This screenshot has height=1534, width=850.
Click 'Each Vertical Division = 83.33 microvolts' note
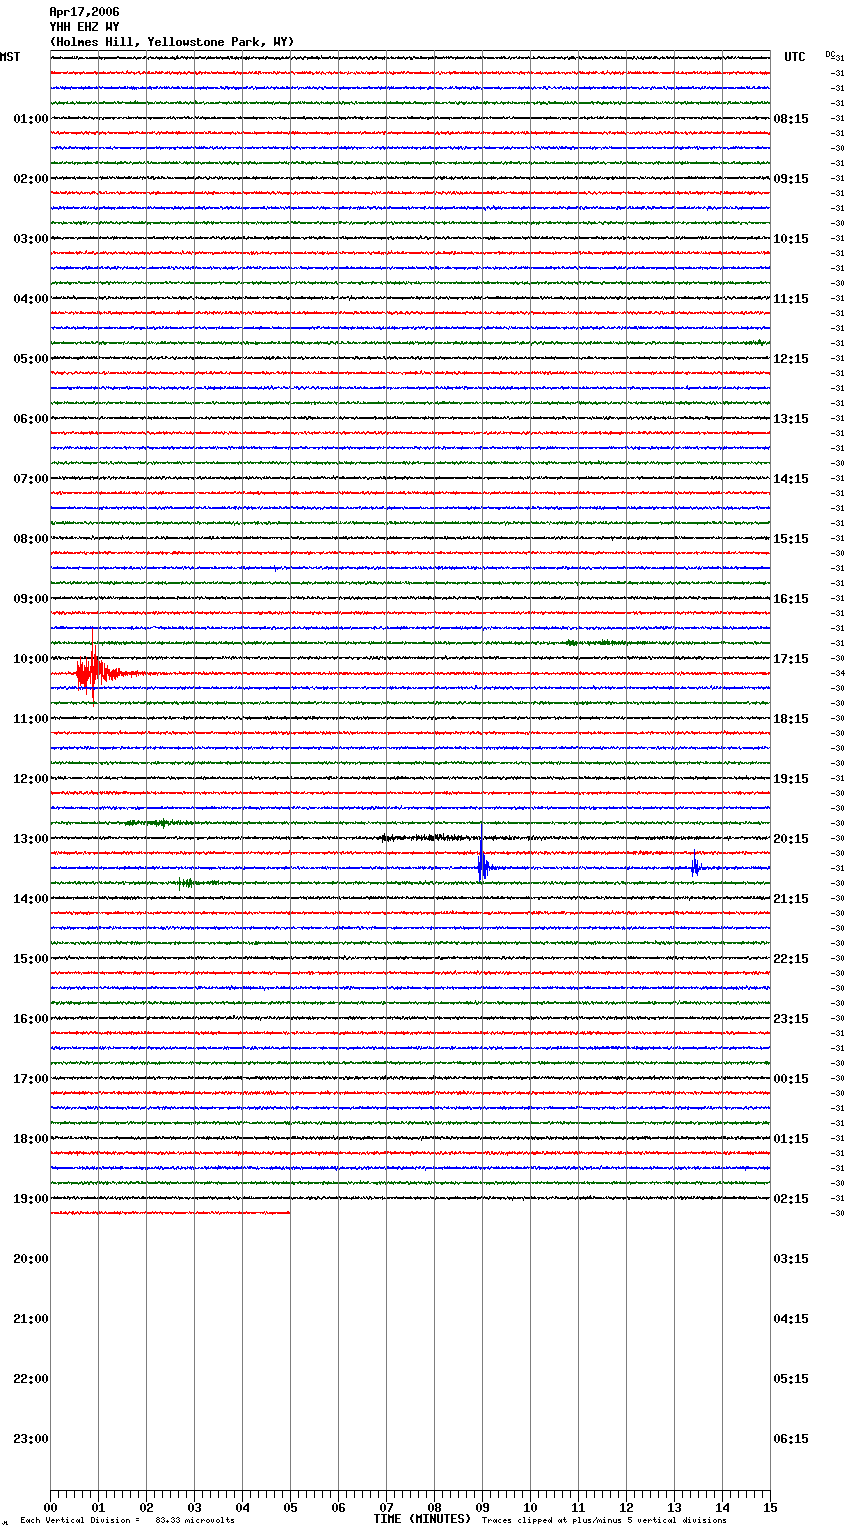point(127,1521)
